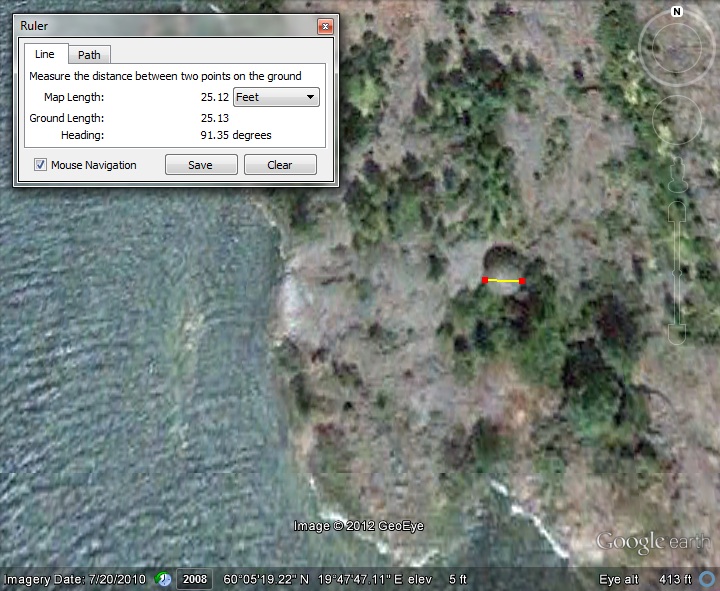The width and height of the screenshot is (720, 591).
Task: Switch to the Path tab
Action: [x=89, y=55]
